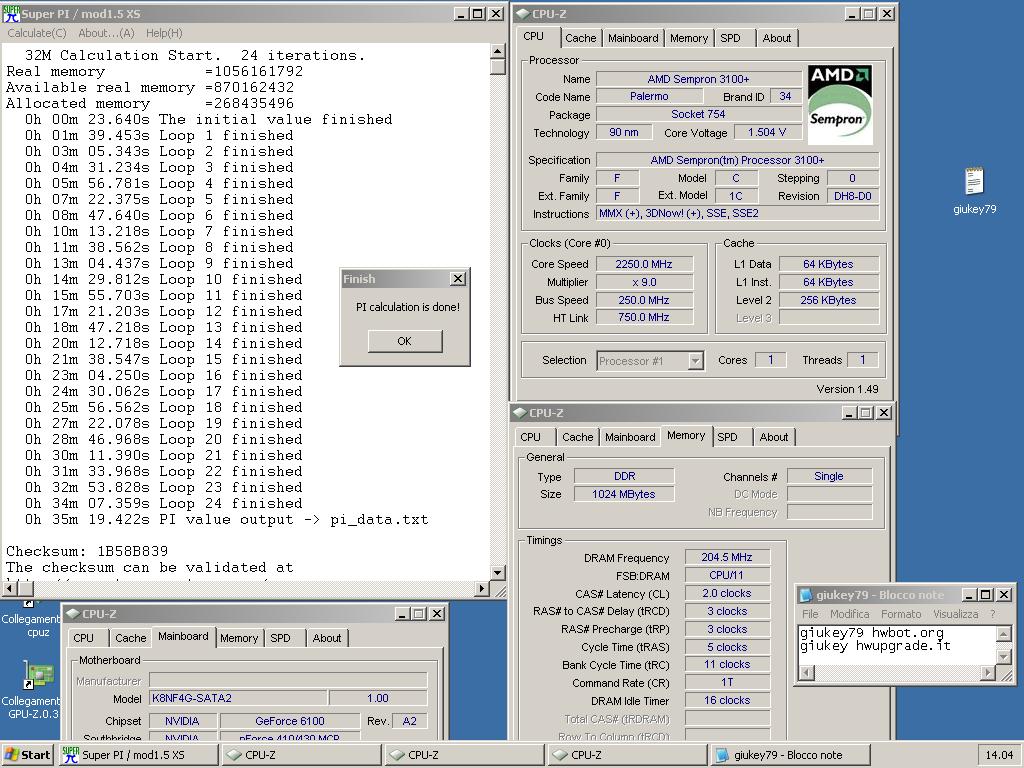
Task: Click OK in the Finish dialog
Action: pyautogui.click(x=405, y=341)
